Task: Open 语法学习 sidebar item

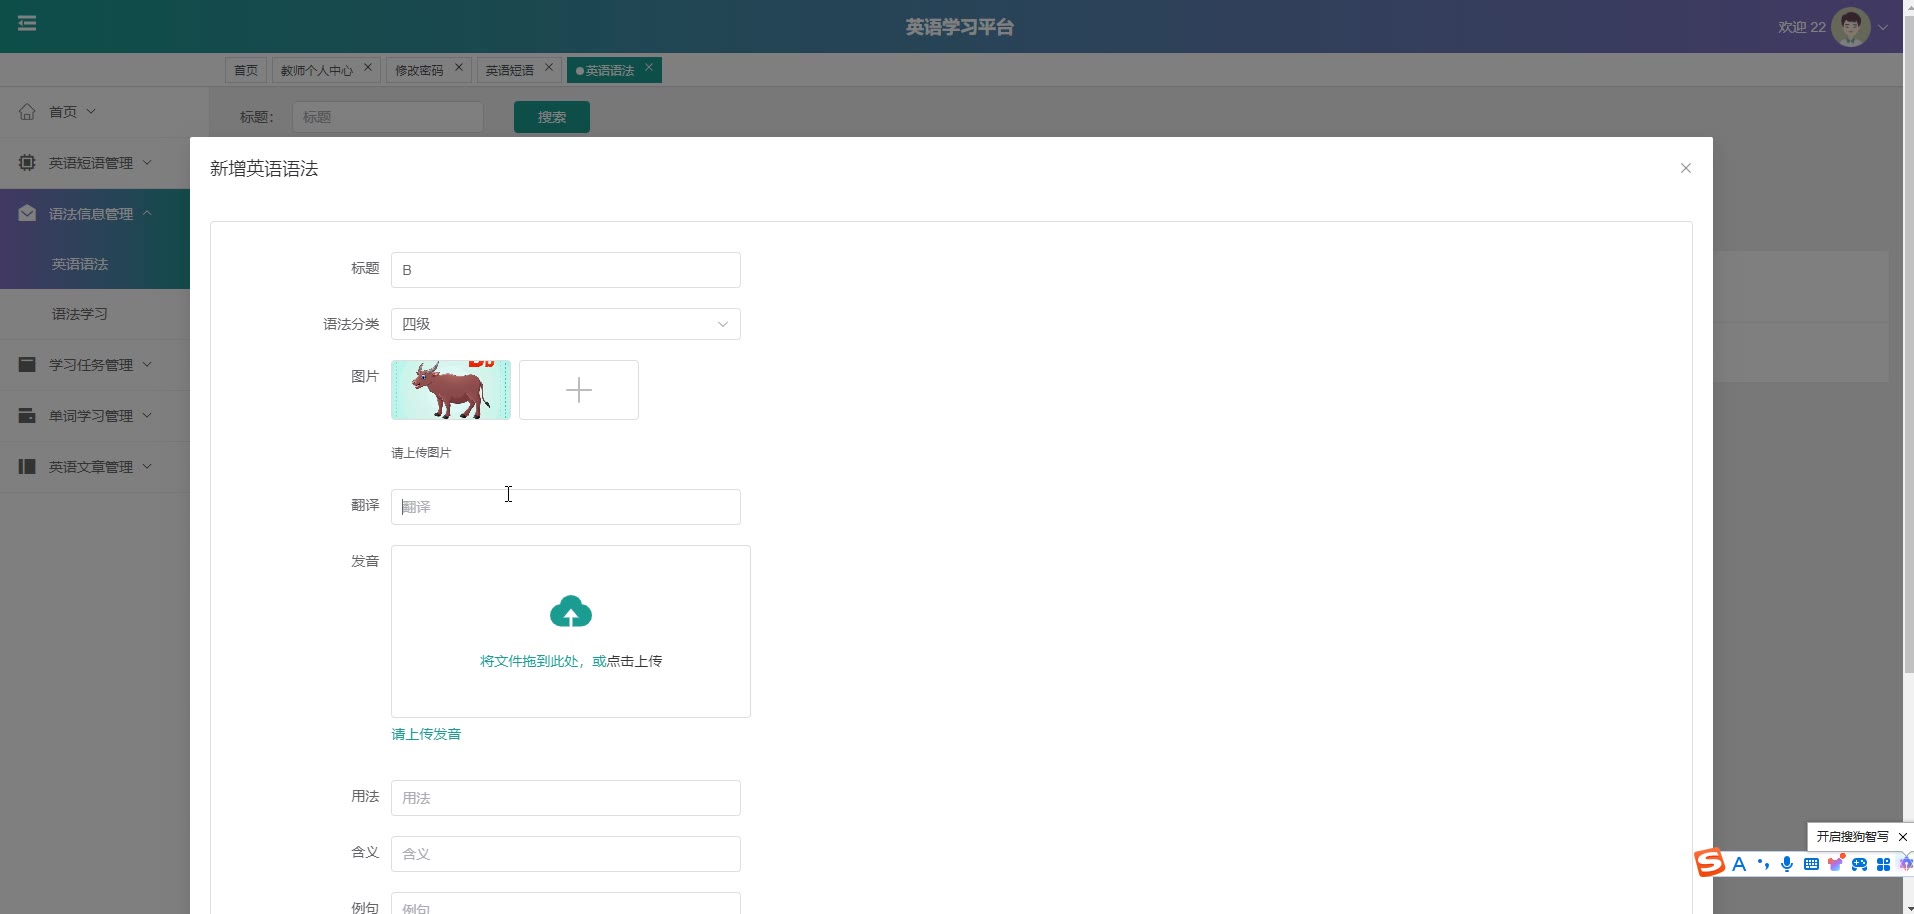Action: point(95,314)
